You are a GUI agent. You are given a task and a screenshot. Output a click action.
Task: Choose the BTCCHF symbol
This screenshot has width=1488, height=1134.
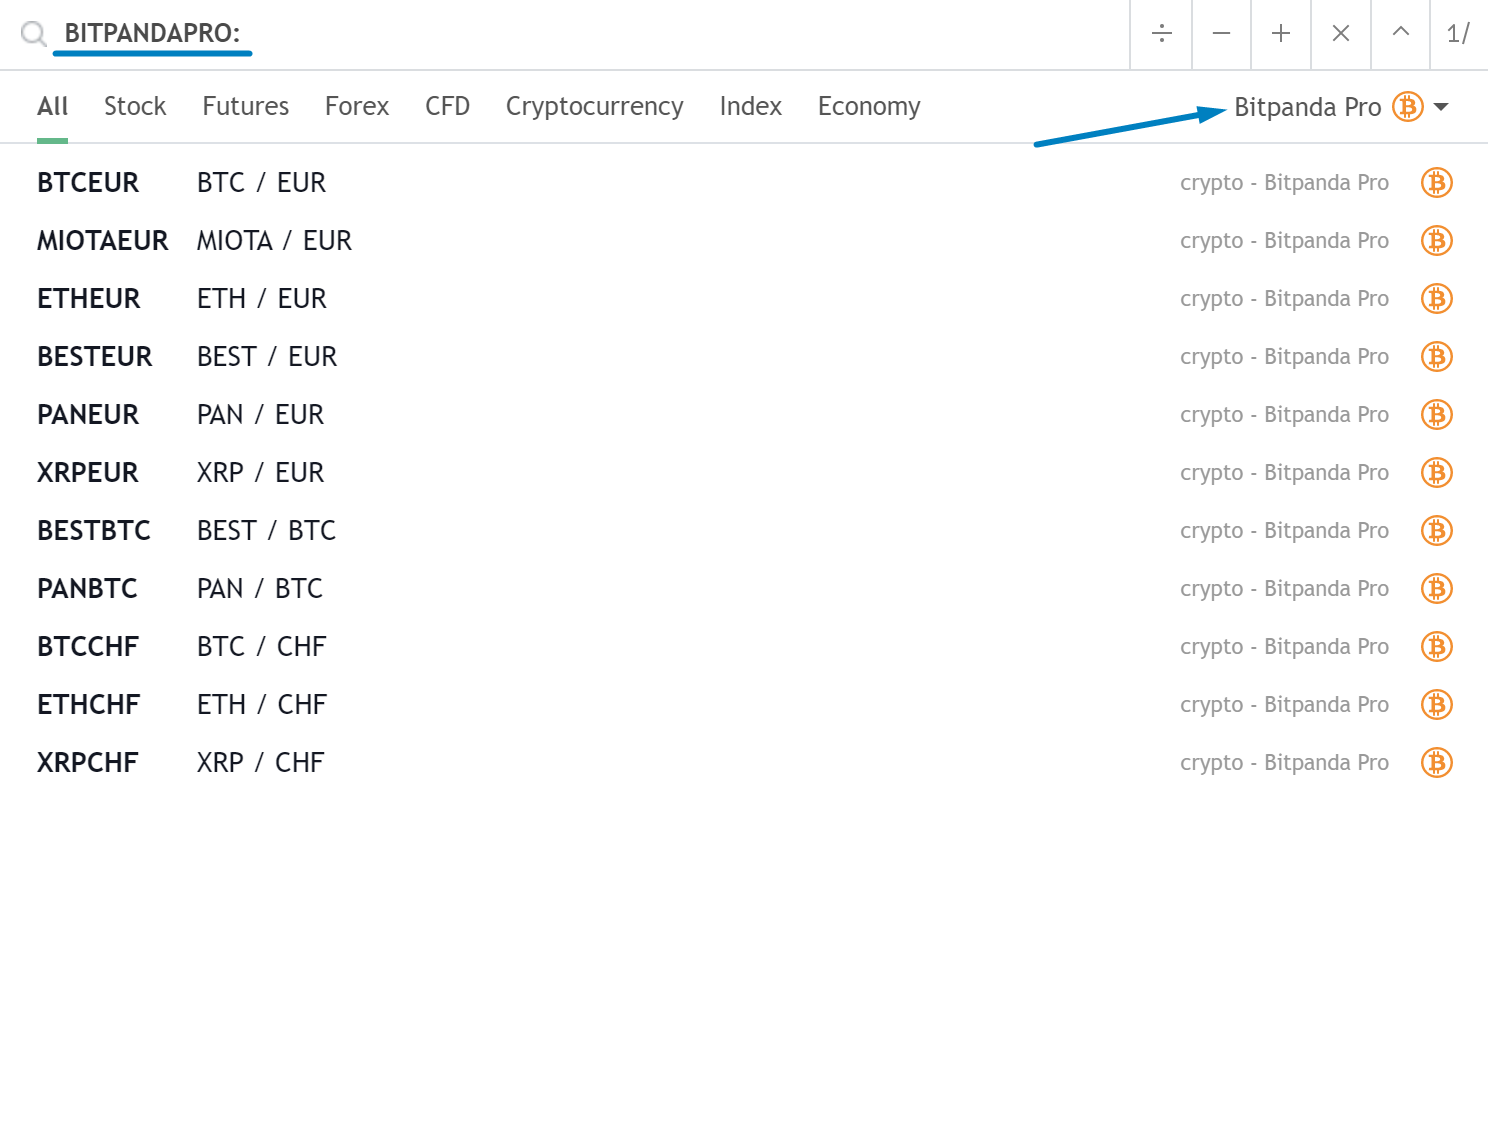88,647
